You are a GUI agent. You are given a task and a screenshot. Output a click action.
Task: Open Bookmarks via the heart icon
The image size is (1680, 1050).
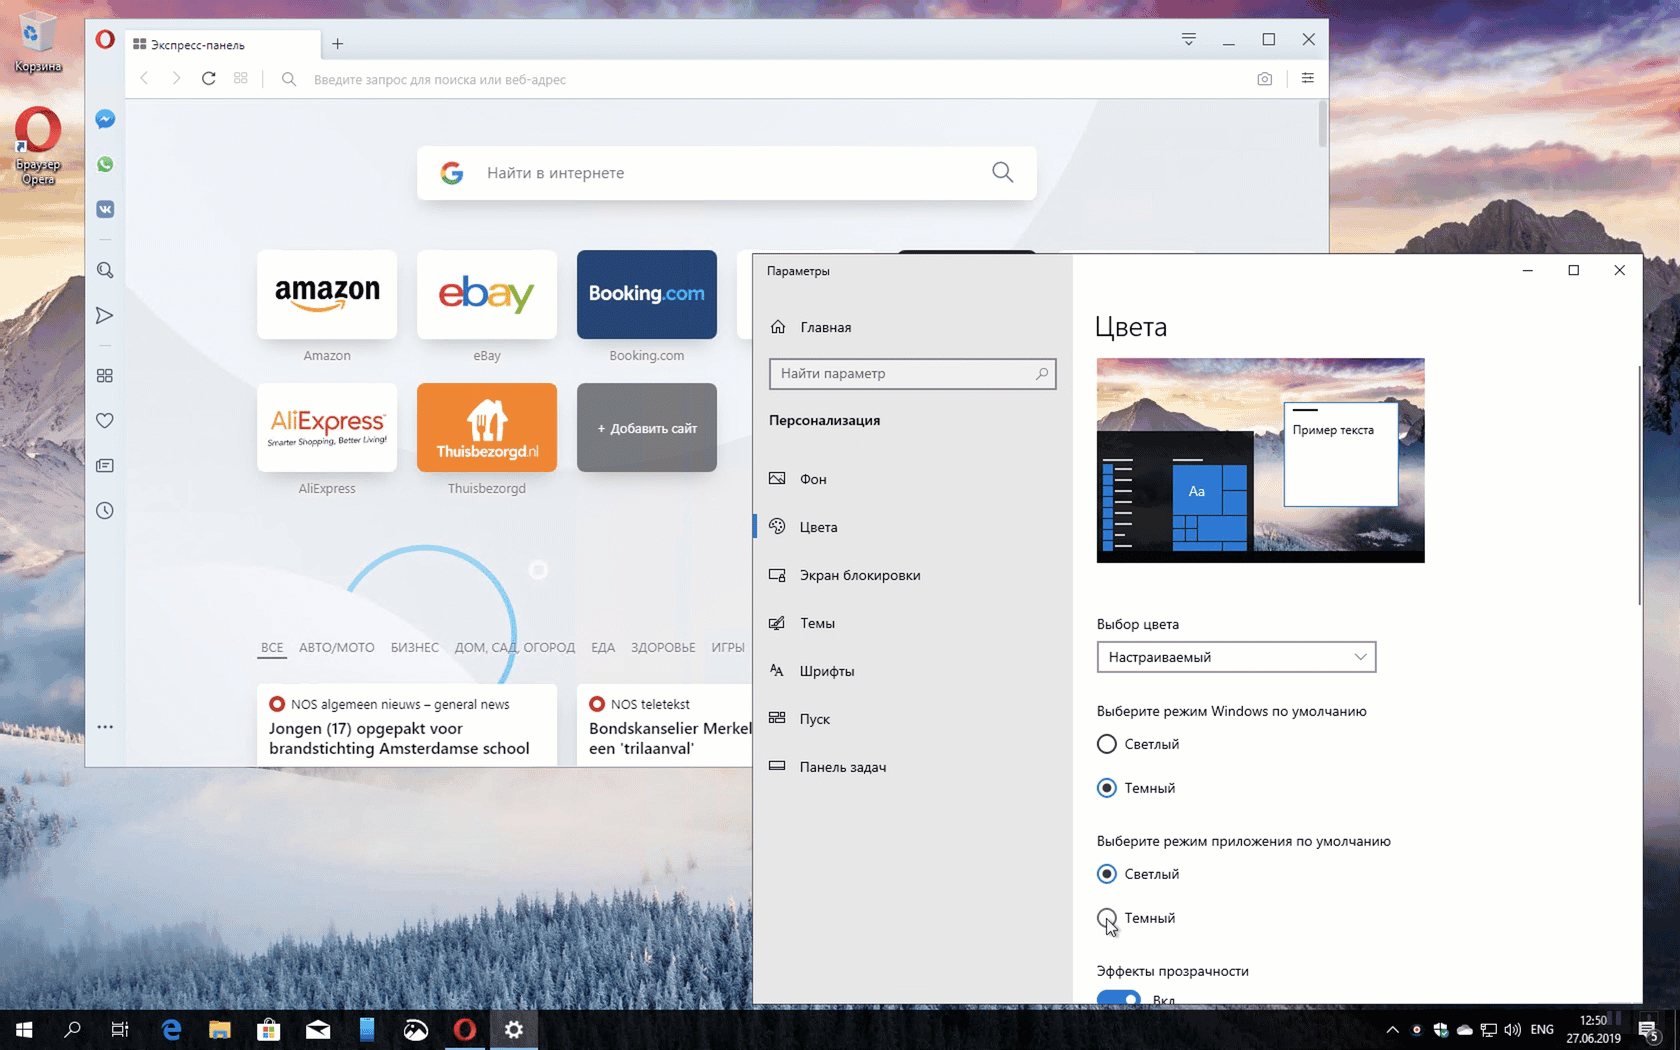click(104, 420)
